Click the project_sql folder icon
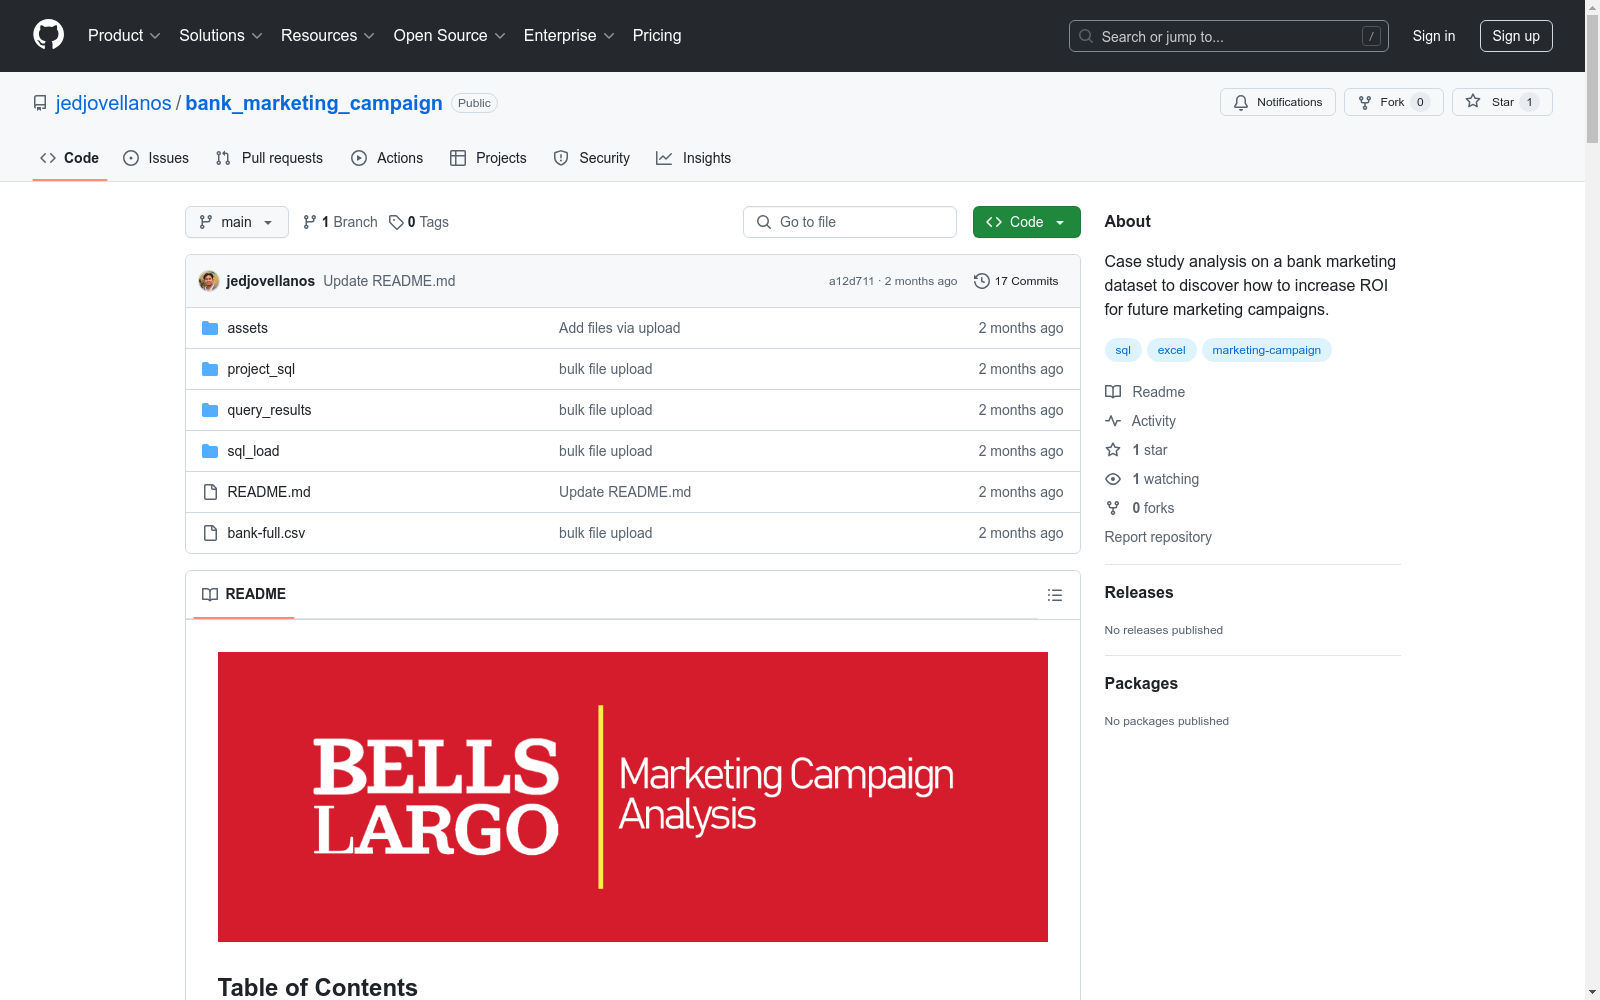Image resolution: width=1600 pixels, height=1000 pixels. click(210, 369)
